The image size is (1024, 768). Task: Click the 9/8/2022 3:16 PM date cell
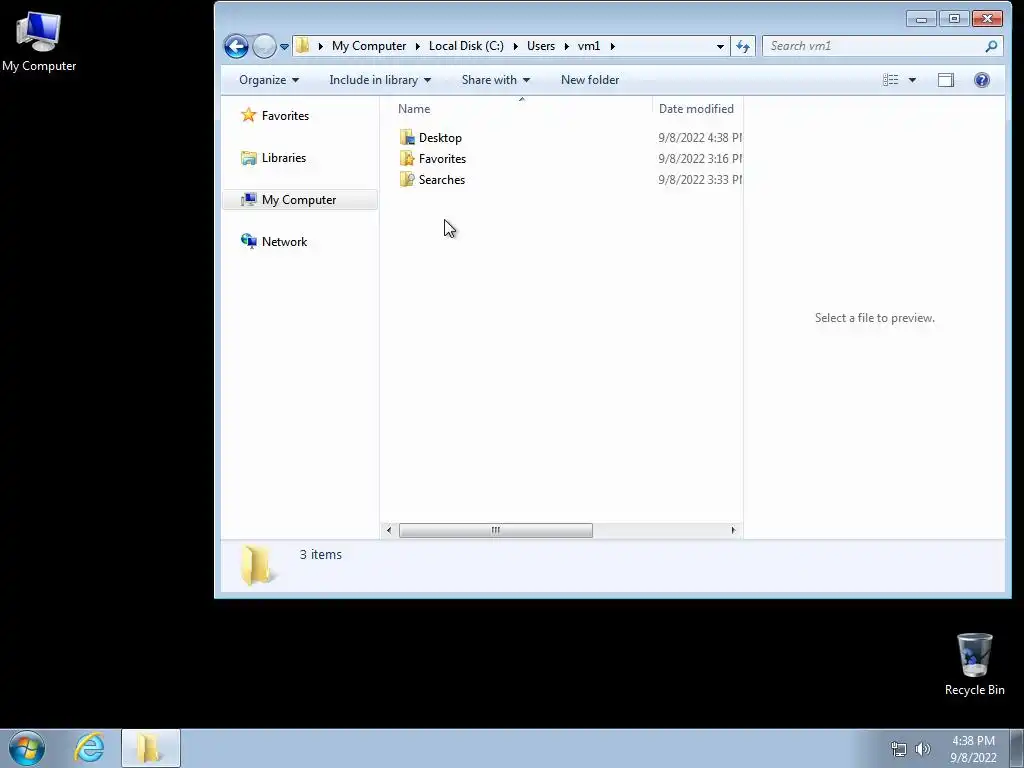(700, 159)
